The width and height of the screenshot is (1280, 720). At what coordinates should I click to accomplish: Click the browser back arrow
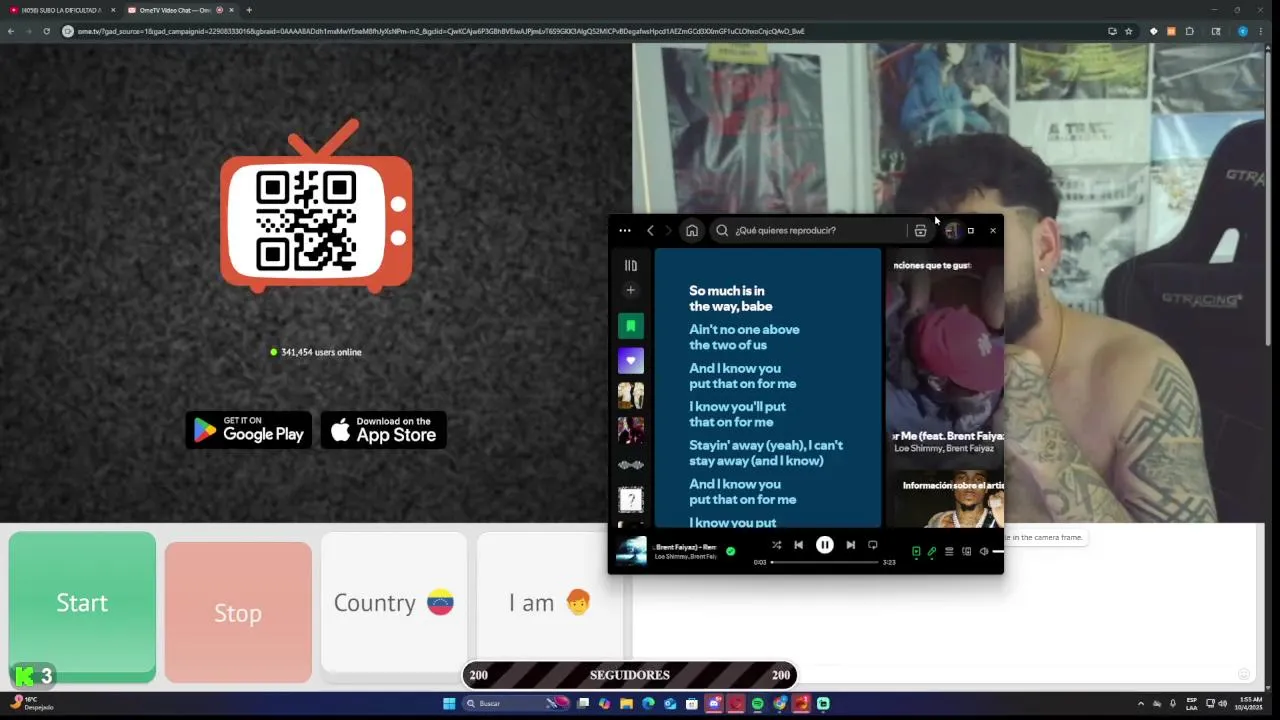coord(11,31)
